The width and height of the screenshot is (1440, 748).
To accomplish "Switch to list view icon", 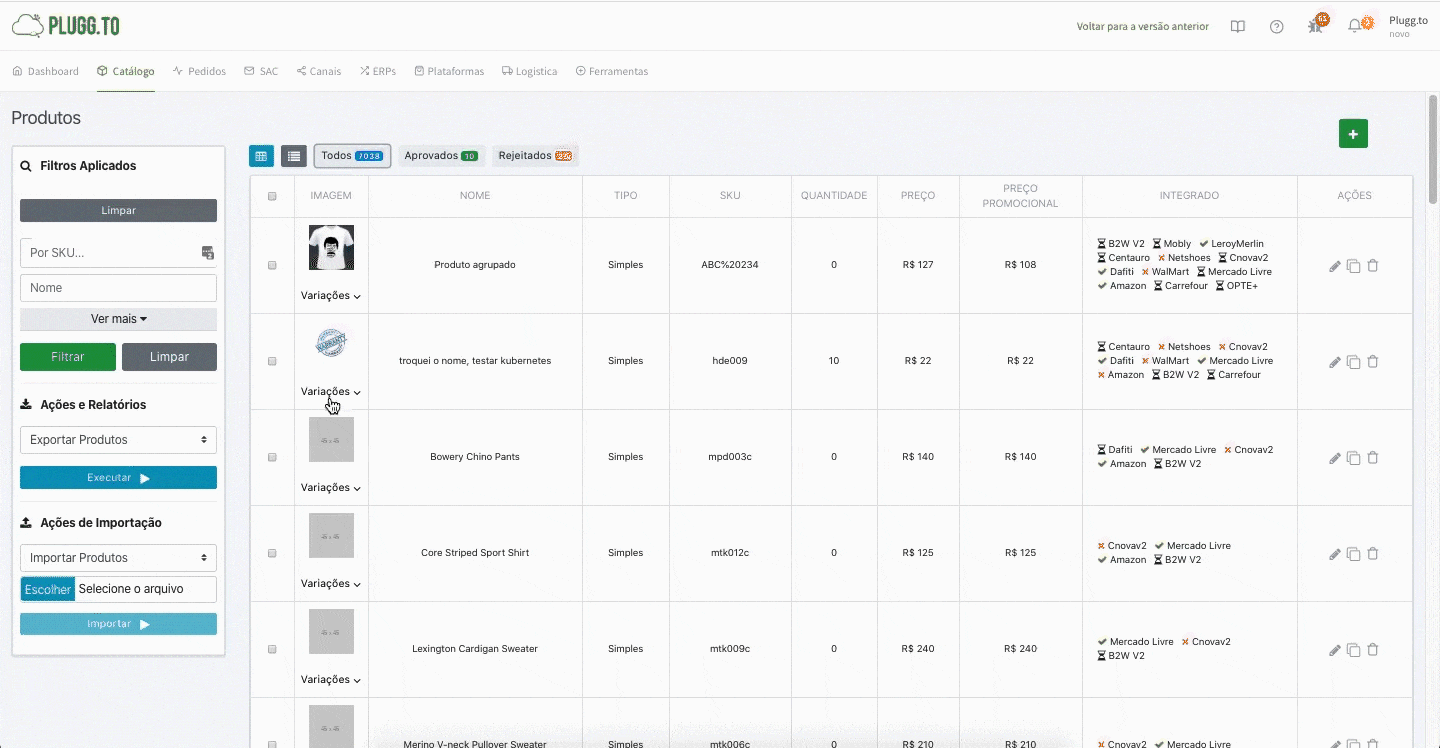I will point(293,156).
